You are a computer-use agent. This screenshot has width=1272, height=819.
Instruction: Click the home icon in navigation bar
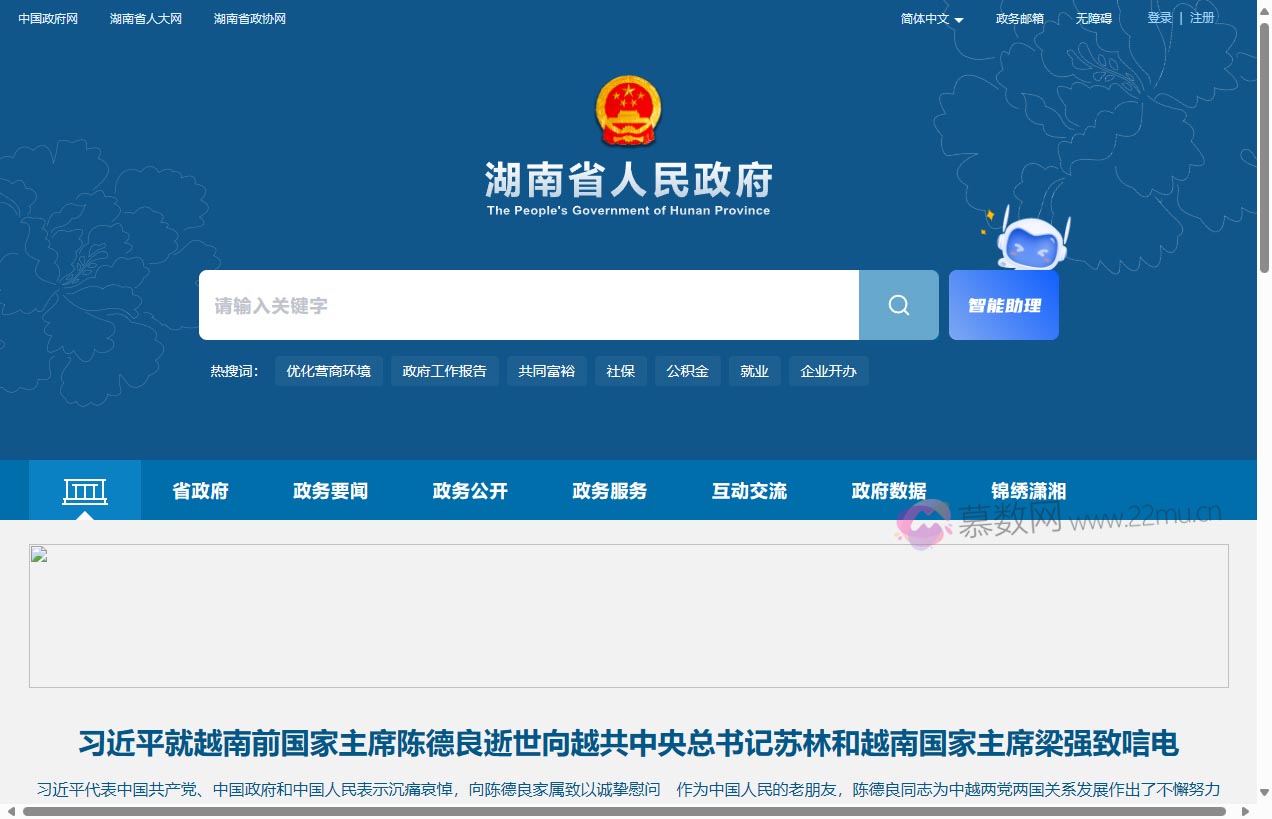pyautogui.click(x=85, y=490)
